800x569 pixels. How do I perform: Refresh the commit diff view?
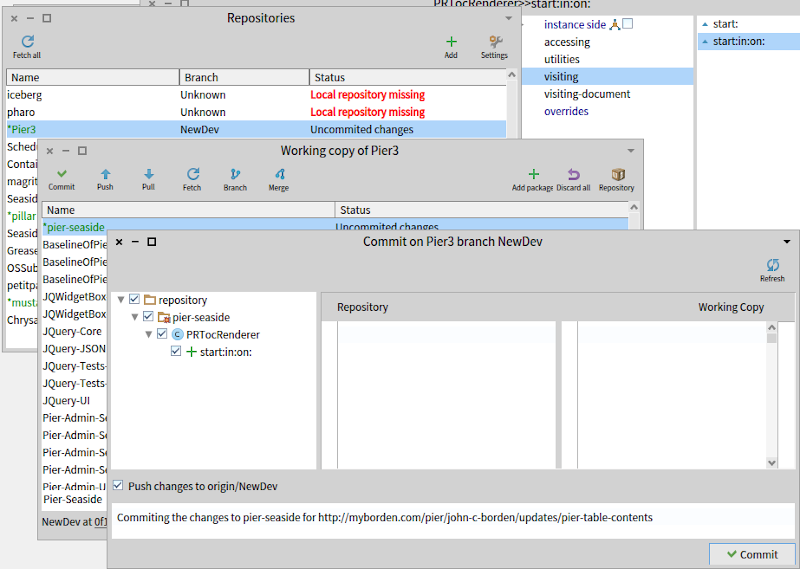point(772,265)
